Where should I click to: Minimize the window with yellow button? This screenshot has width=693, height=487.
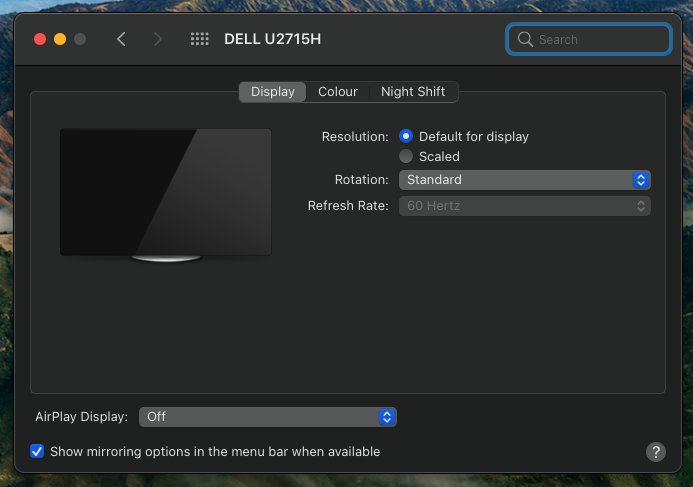tap(60, 39)
